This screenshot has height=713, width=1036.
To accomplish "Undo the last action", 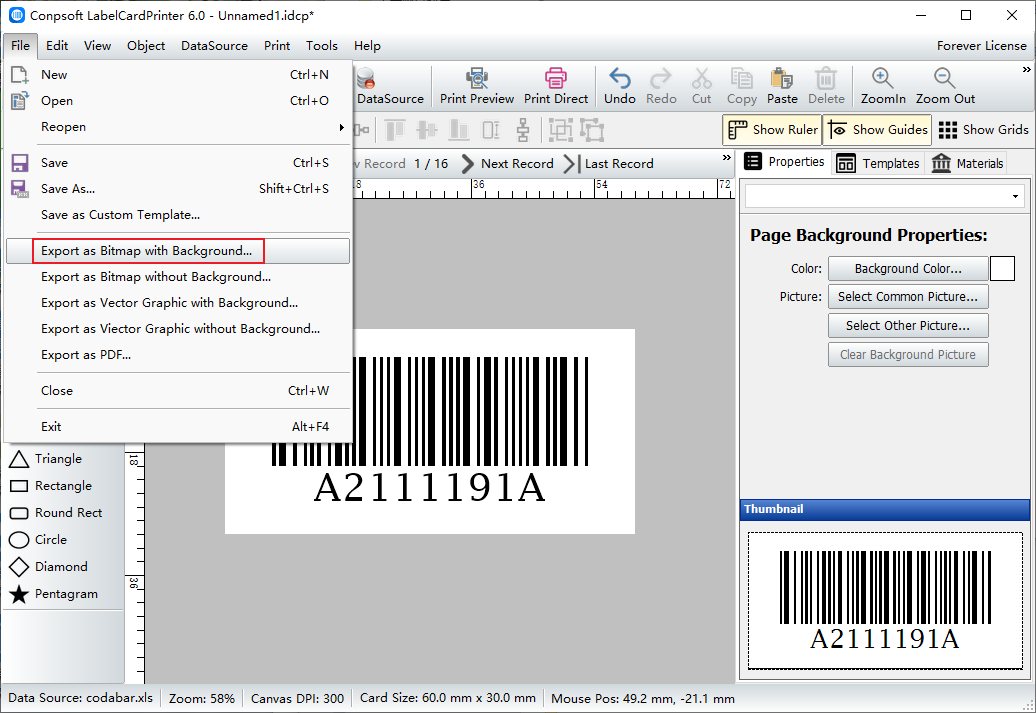I will [x=620, y=86].
